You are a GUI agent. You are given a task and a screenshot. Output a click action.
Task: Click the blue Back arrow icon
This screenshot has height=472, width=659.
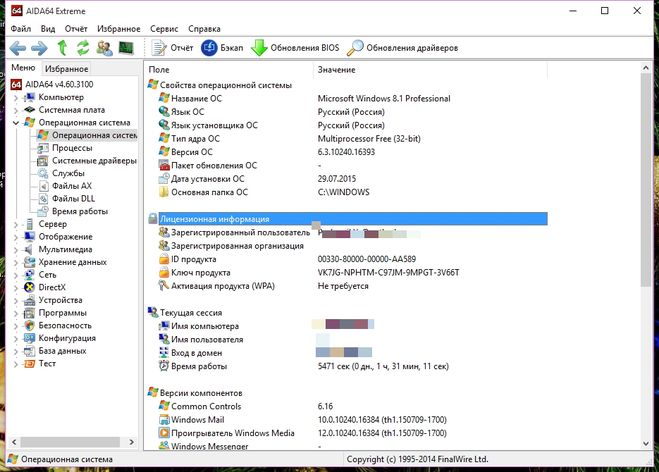[18, 48]
